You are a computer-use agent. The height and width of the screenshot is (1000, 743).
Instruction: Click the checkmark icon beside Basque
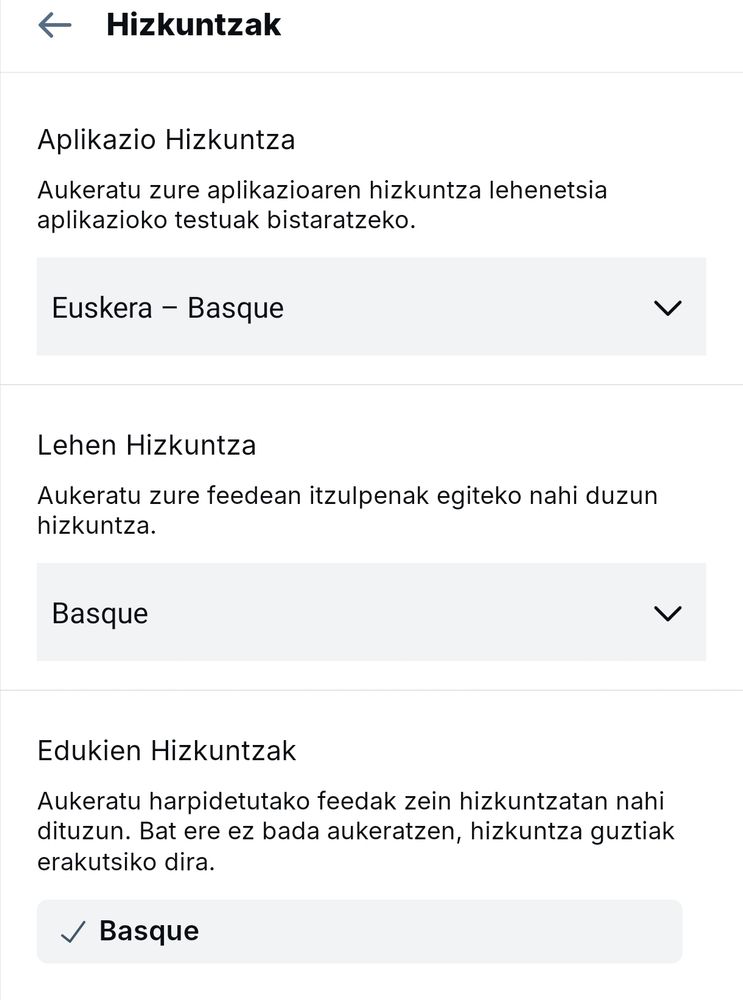(73, 932)
